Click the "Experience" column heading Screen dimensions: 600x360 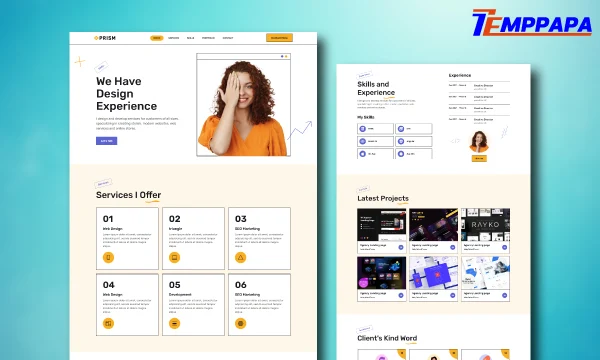tap(460, 75)
